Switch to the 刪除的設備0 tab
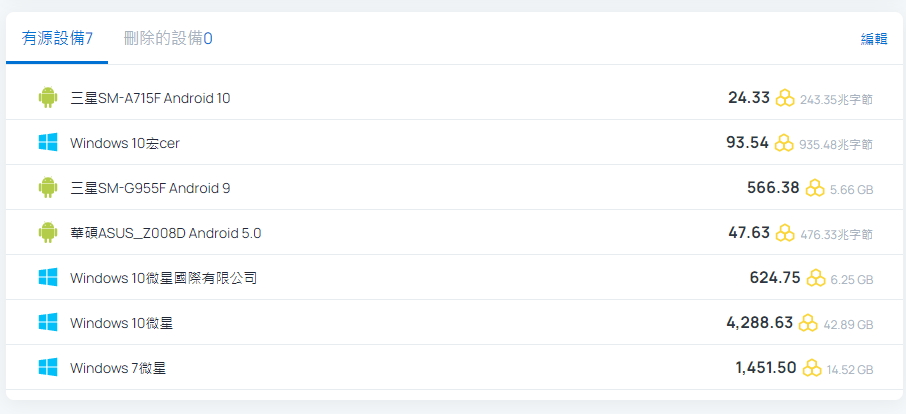The height and width of the screenshot is (414, 906). tap(168, 39)
